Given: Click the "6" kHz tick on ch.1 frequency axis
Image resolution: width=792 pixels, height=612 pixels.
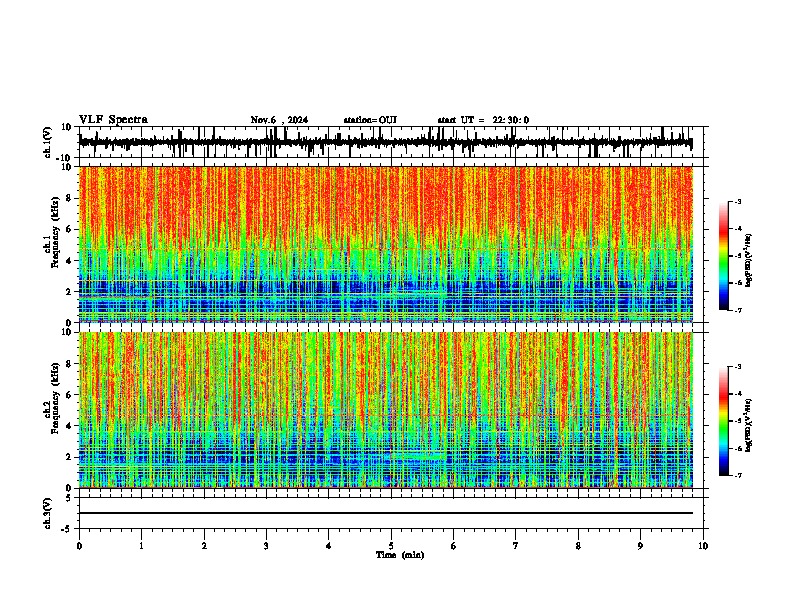Looking at the screenshot, I should click(x=70, y=229).
